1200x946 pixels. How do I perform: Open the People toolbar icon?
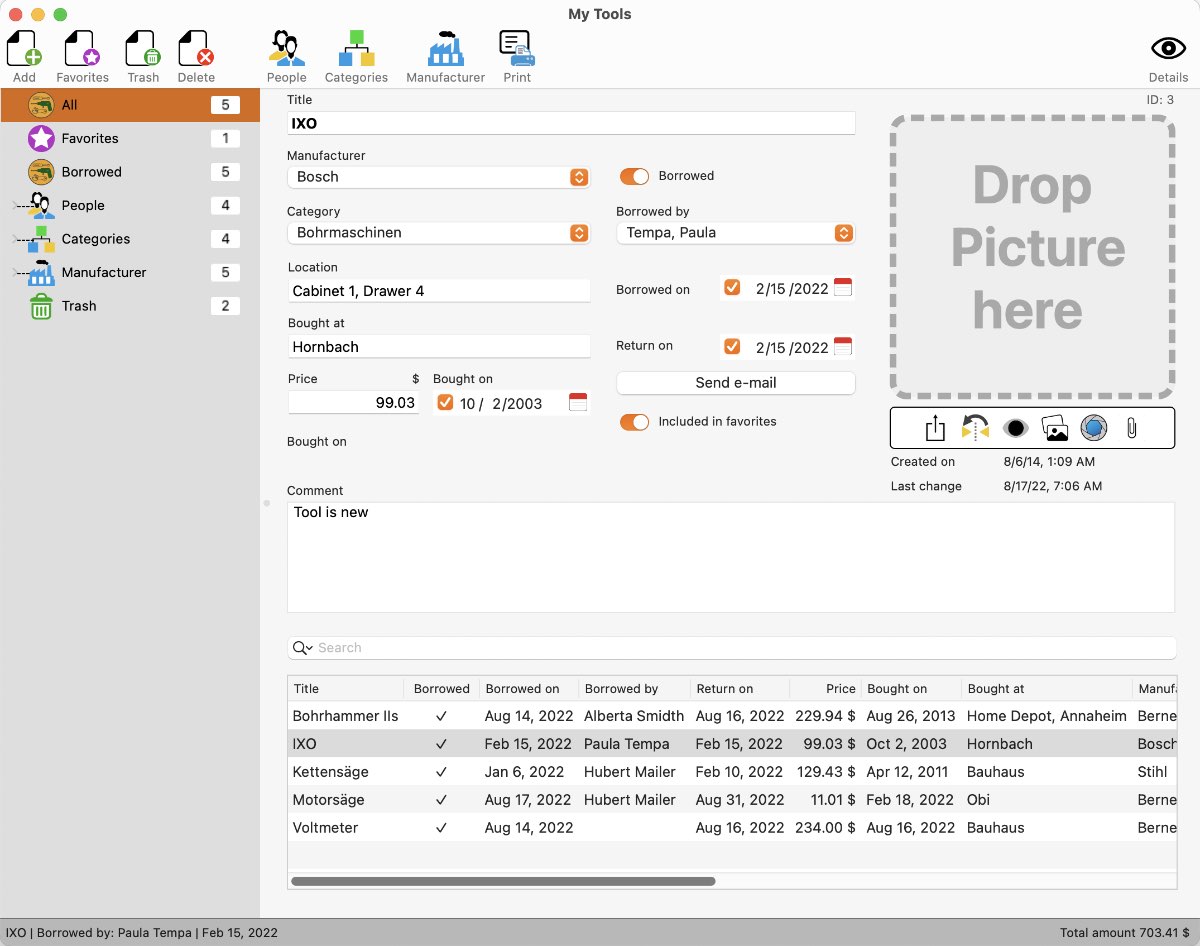(x=286, y=48)
